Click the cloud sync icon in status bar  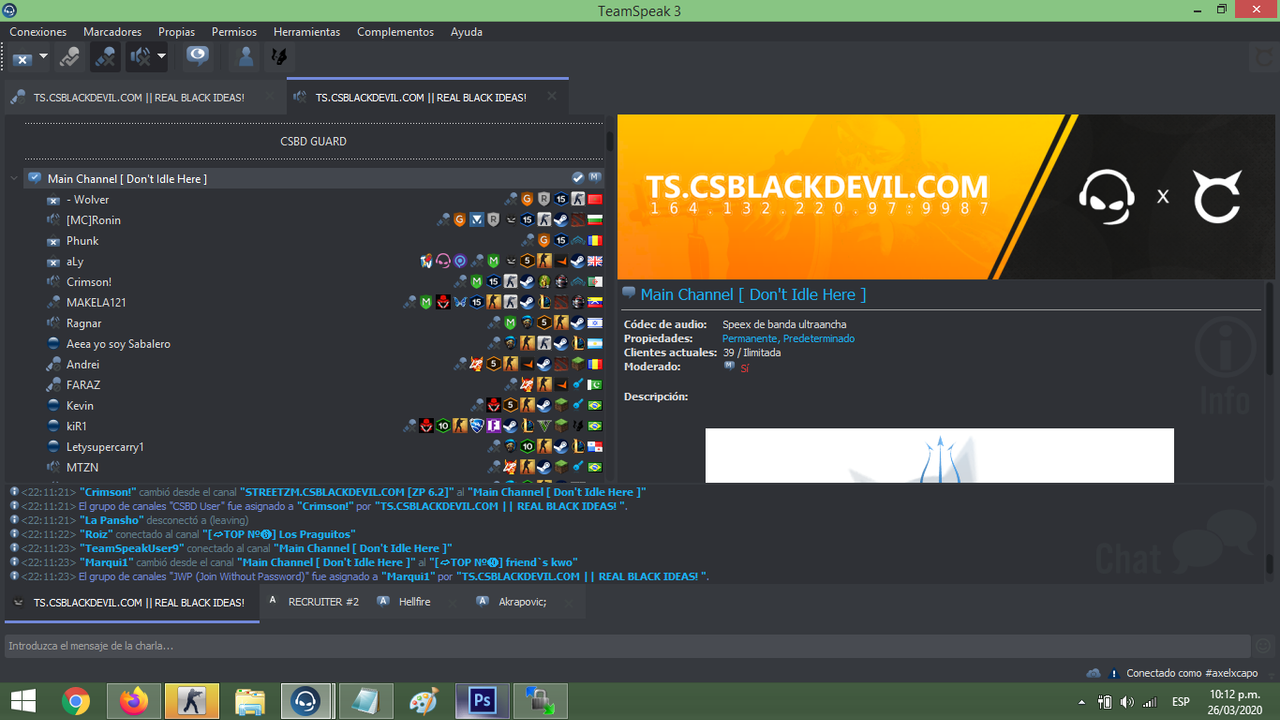[1093, 673]
